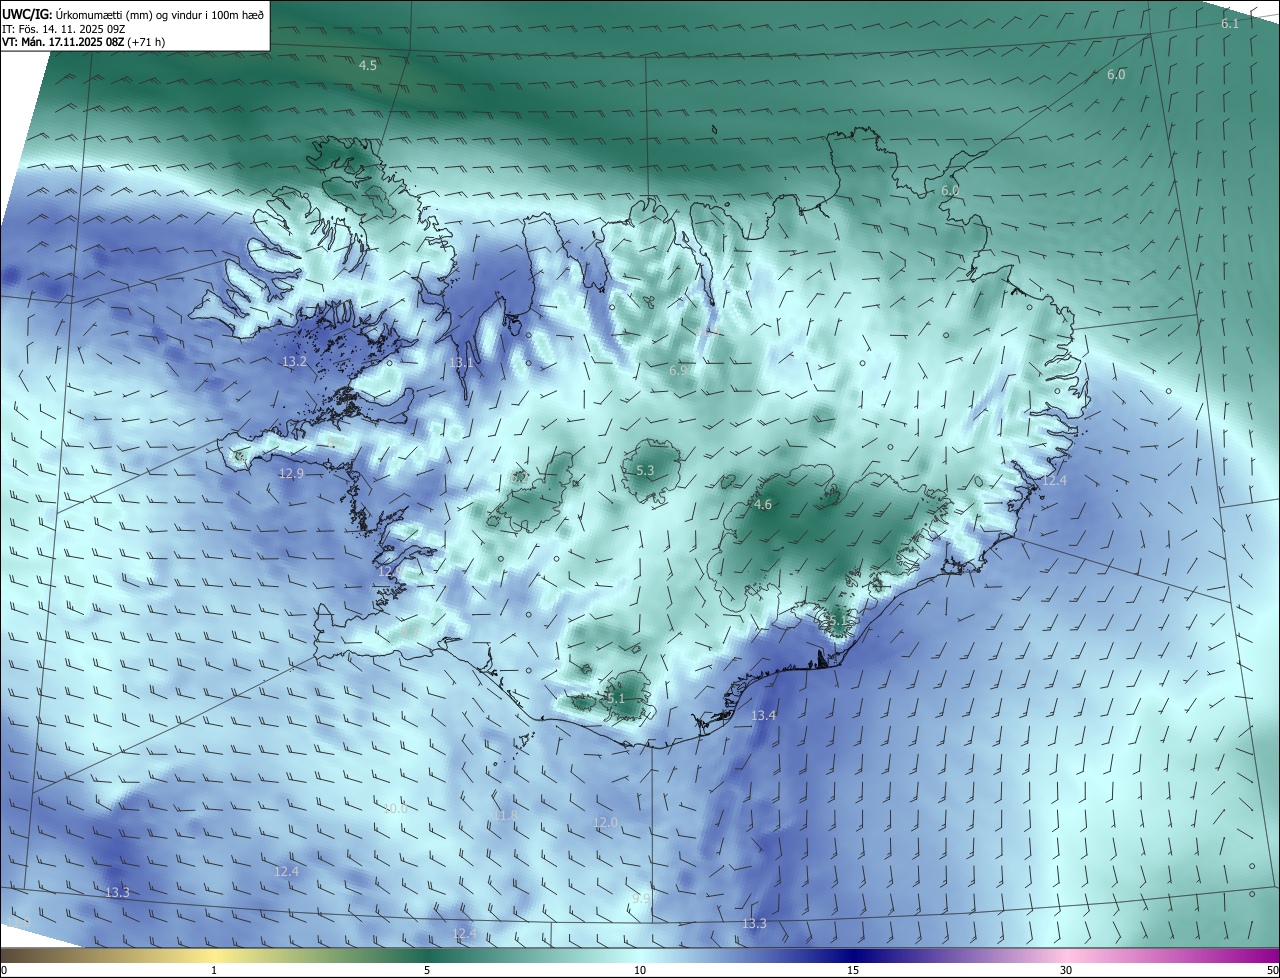Image resolution: width=1280 pixels, height=978 pixels.
Task: Select the 12.9 value label
Action: 291,474
